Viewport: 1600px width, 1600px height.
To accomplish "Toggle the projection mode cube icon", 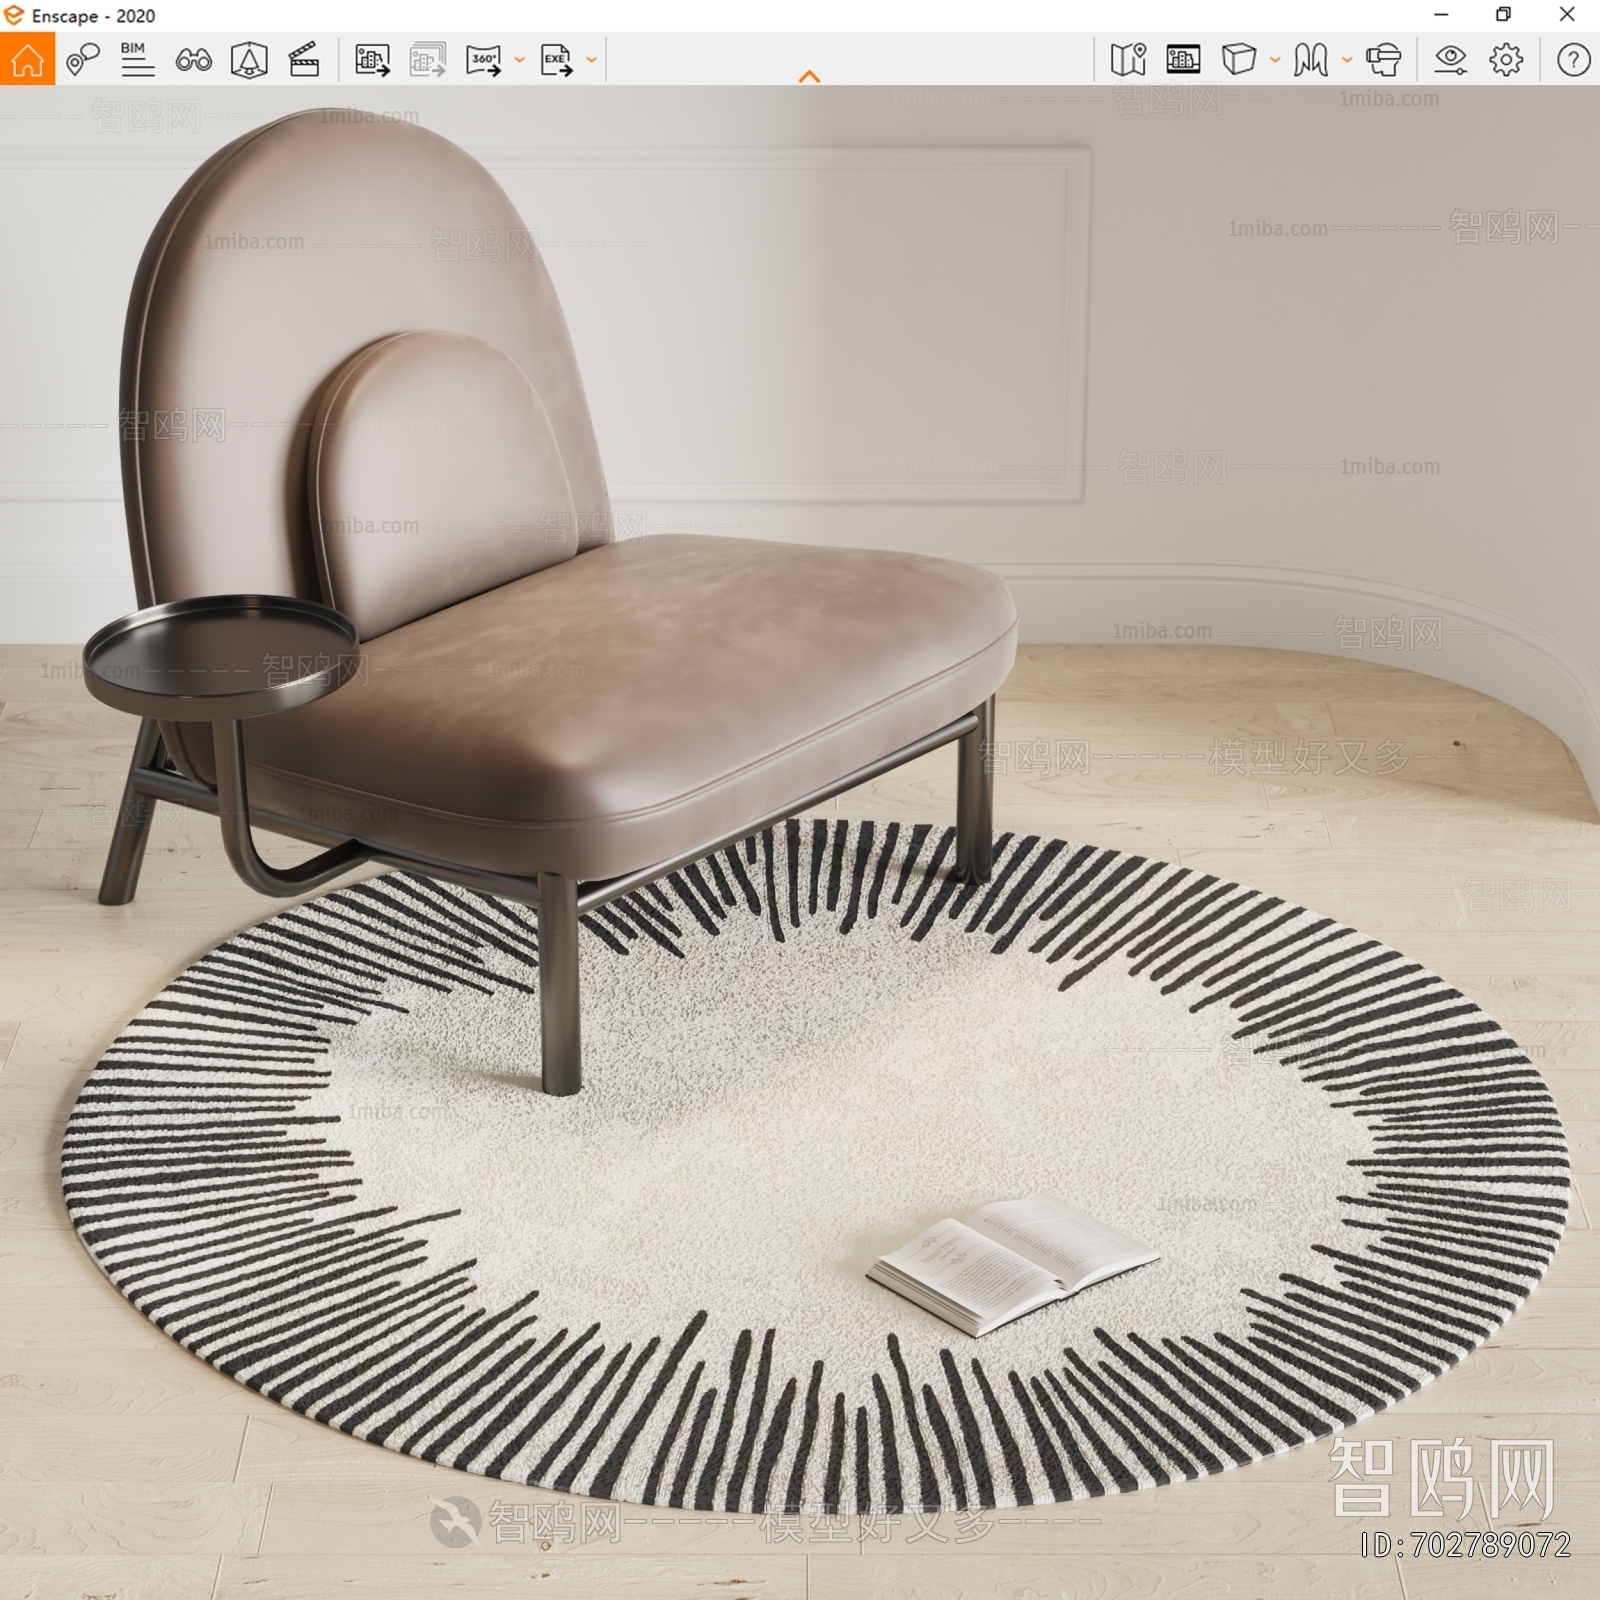I will click(x=1238, y=59).
